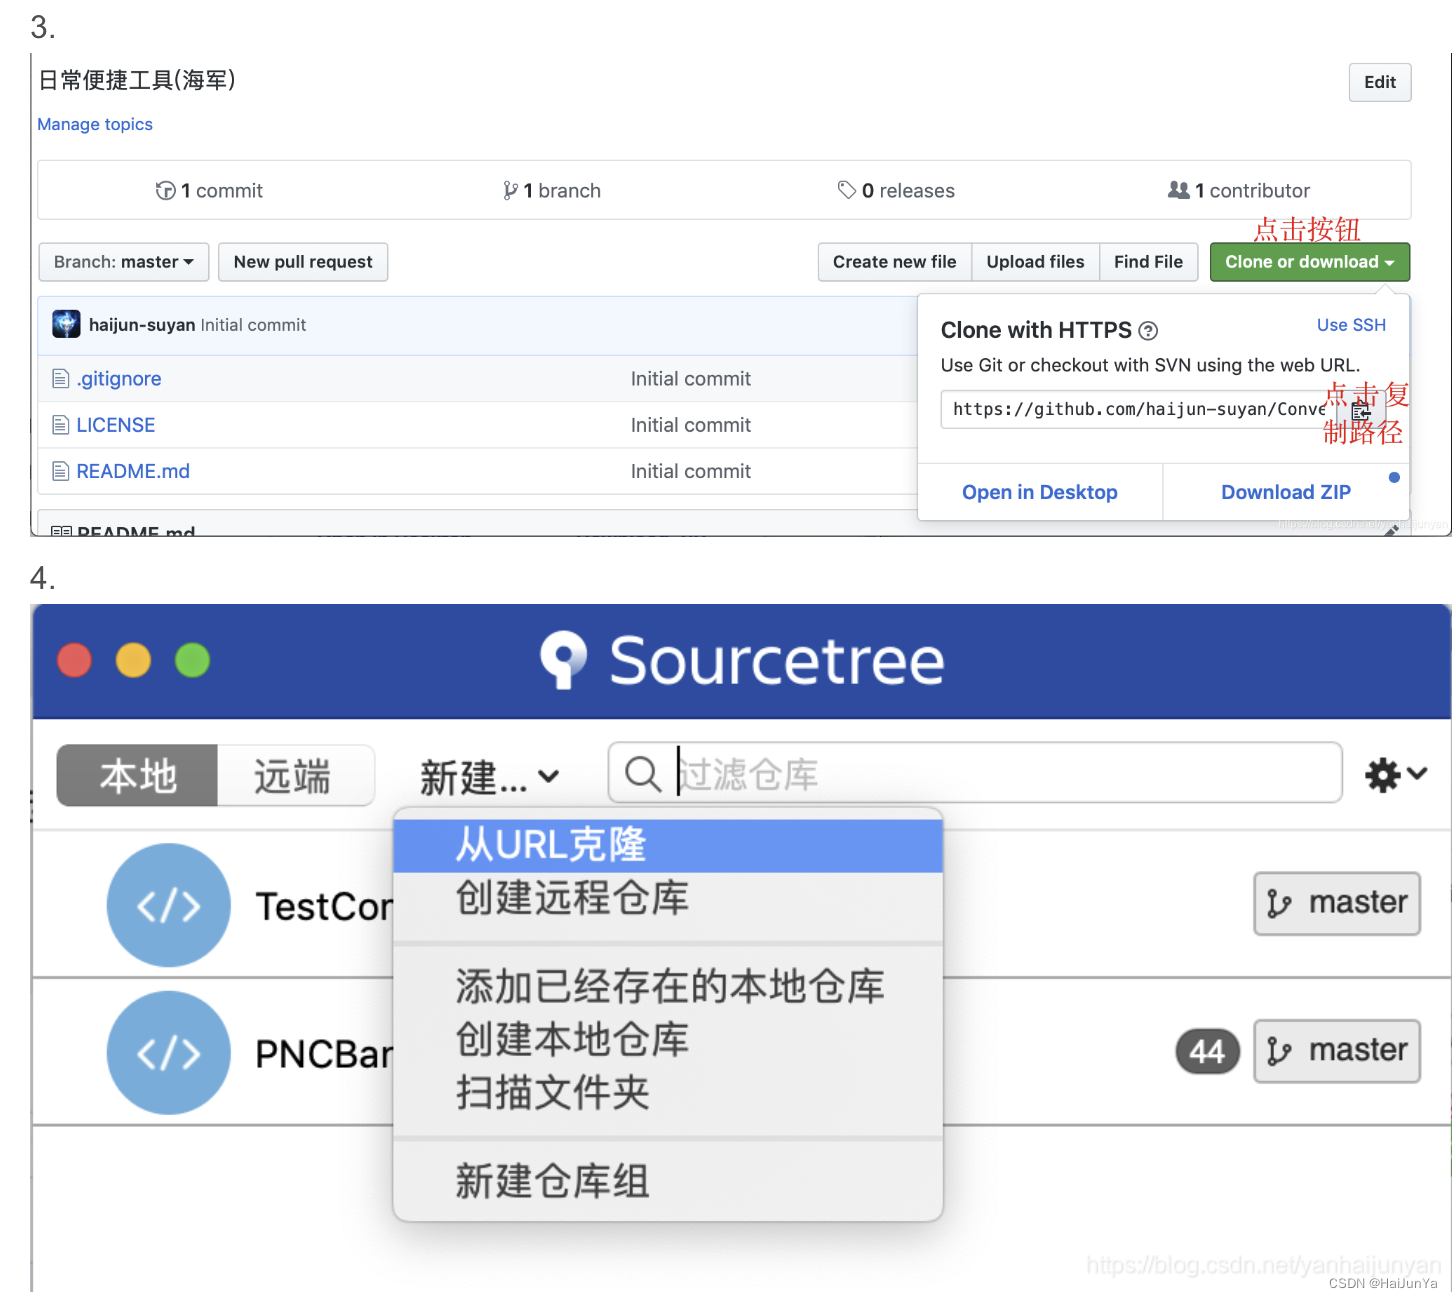Open the Manage topics link
The image size is (1452, 1298).
95,124
